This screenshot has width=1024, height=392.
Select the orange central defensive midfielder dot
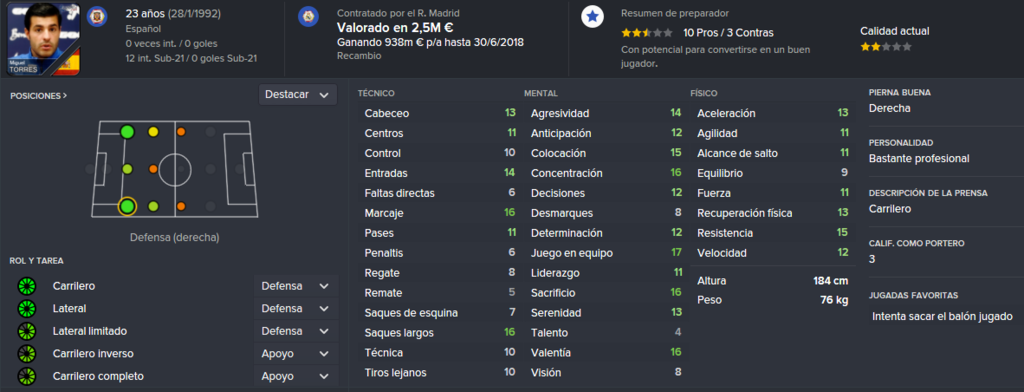[153, 169]
